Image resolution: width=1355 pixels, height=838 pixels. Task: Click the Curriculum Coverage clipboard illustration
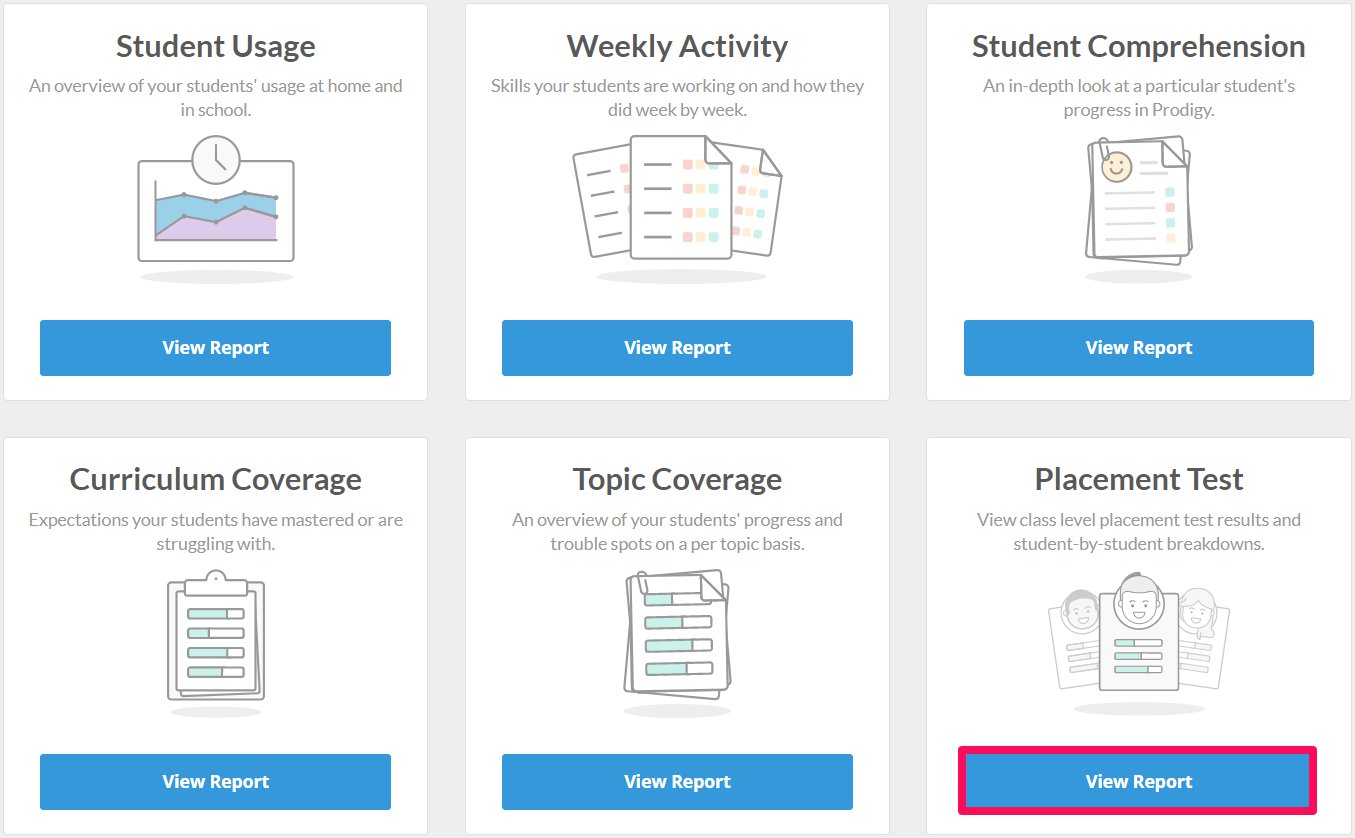tap(215, 642)
